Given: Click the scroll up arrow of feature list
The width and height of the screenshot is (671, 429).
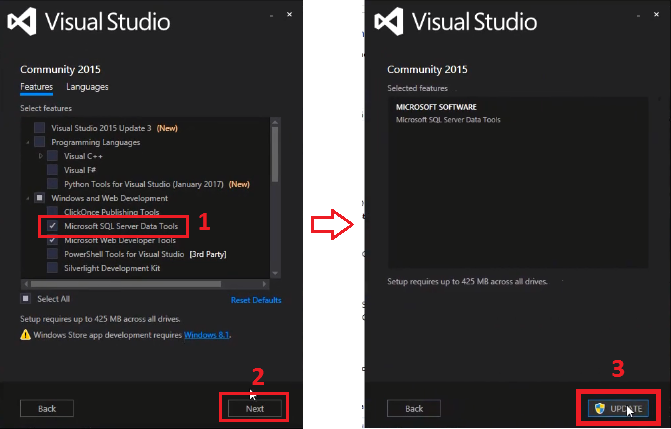Looking at the screenshot, I should point(275,122).
